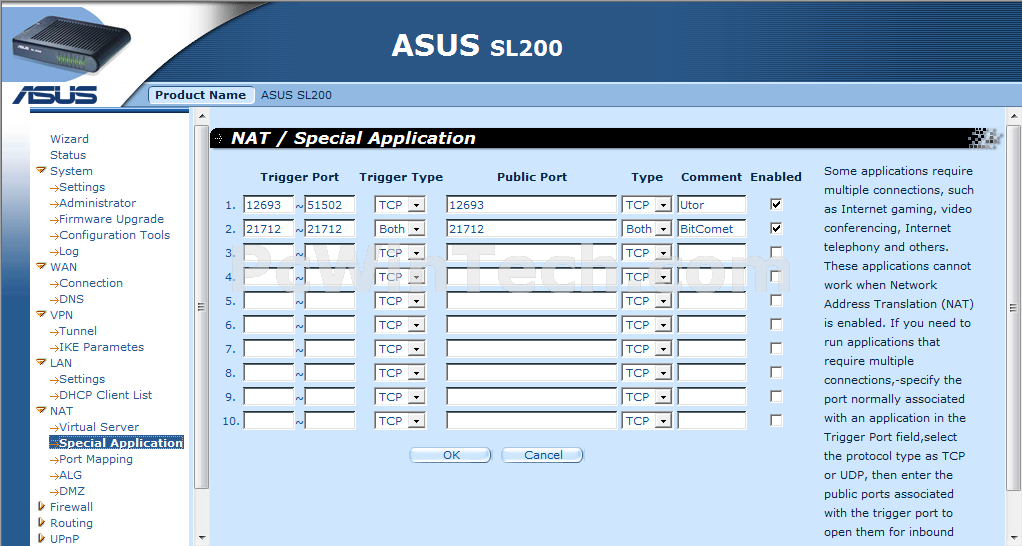Click the NAT / Special Application header icon
The height and width of the screenshot is (546, 1022).
(218, 138)
